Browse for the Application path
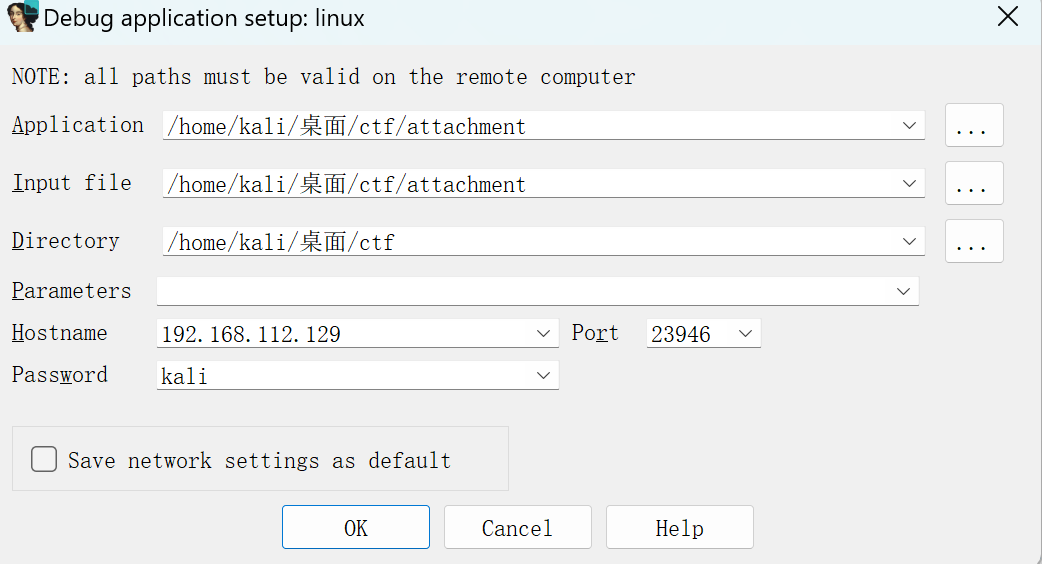 [973, 127]
